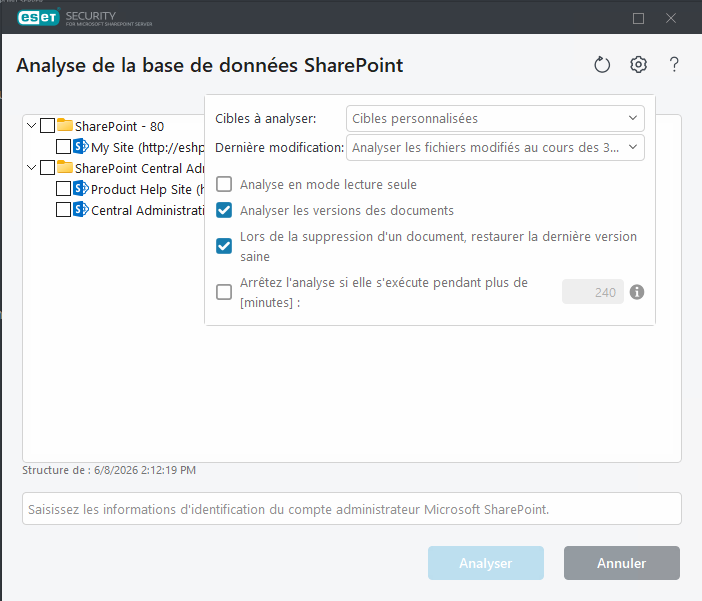Enable Analyse en mode lecture seule
Image resolution: width=702 pixels, height=601 pixels.
tap(224, 184)
